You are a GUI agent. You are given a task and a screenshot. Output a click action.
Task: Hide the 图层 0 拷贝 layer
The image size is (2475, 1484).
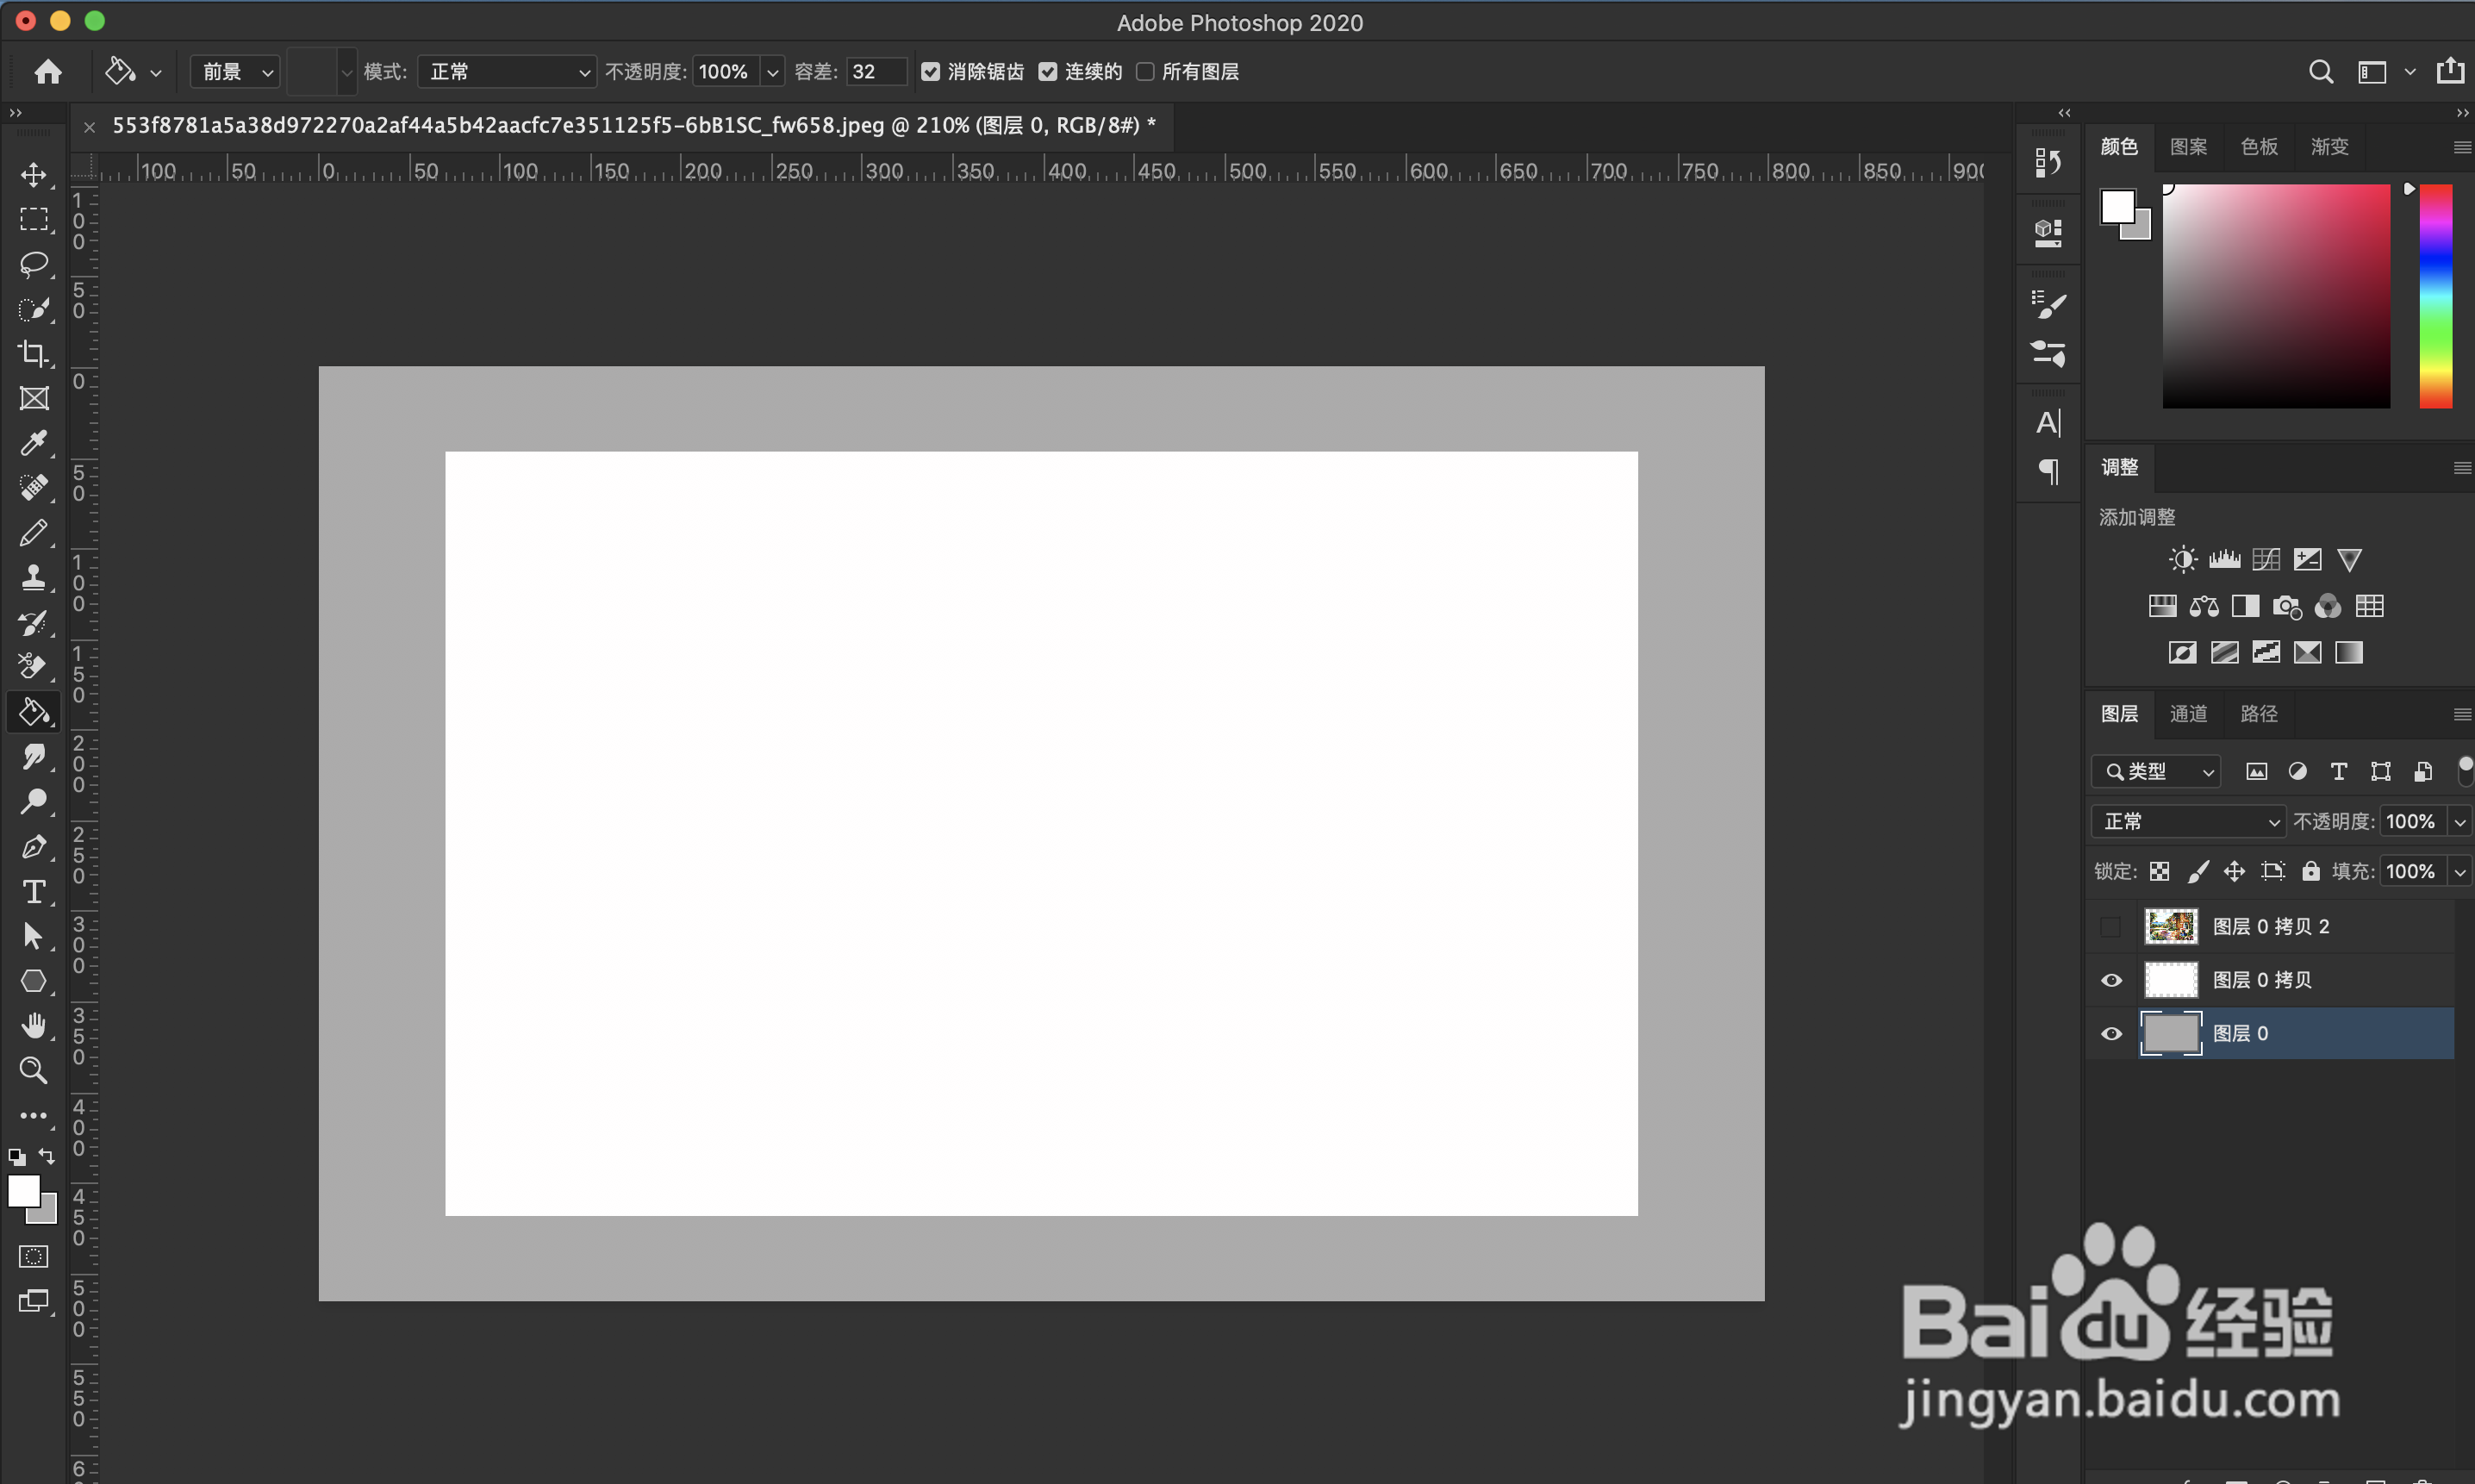click(2111, 980)
